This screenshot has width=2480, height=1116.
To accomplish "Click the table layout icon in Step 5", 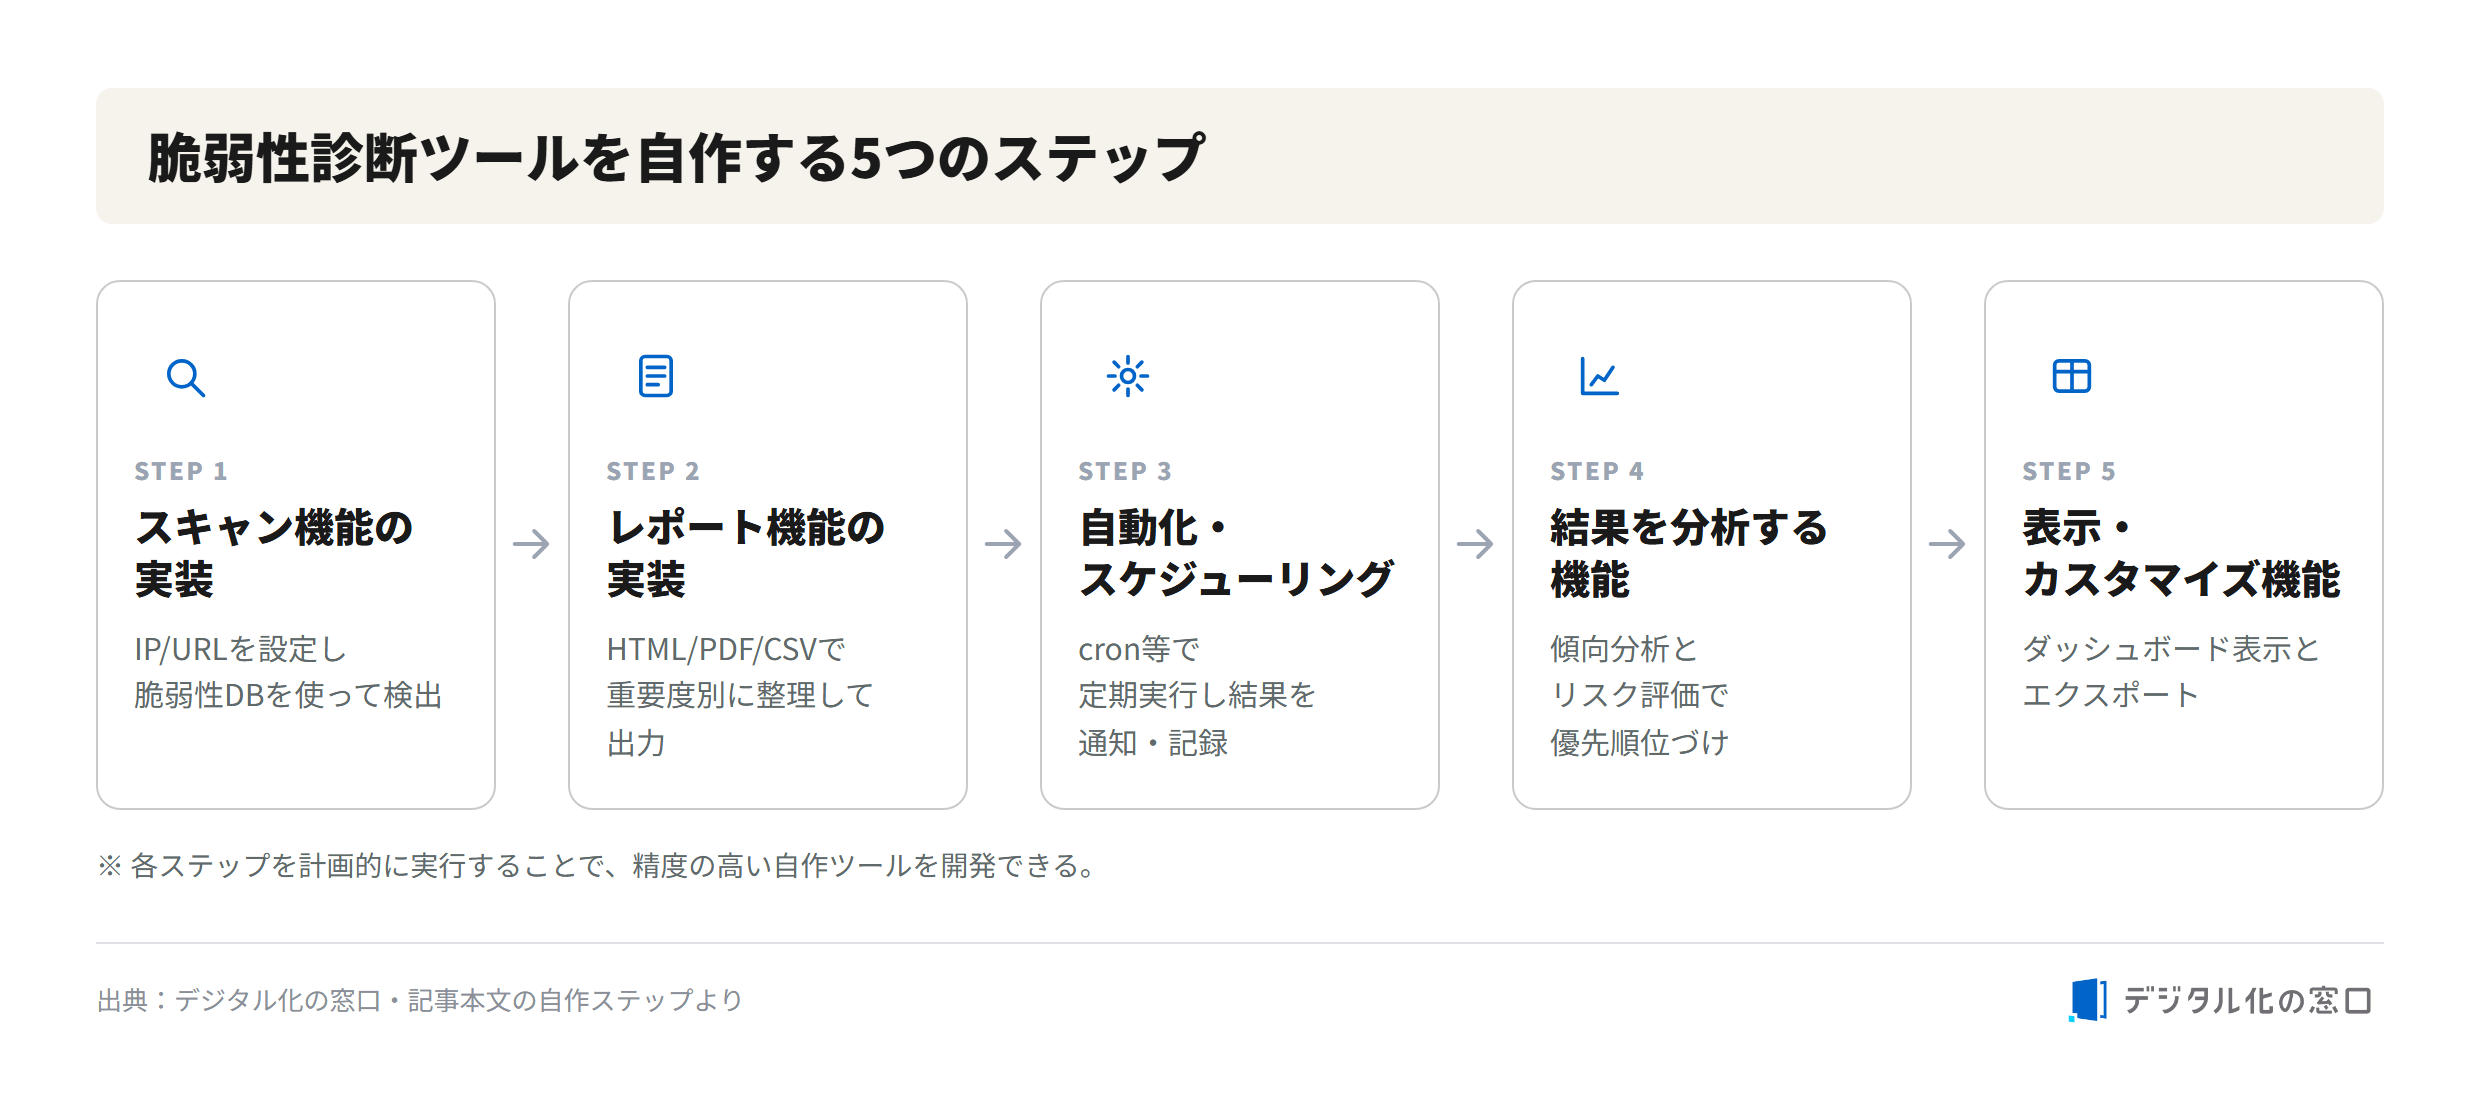I will point(2072,376).
